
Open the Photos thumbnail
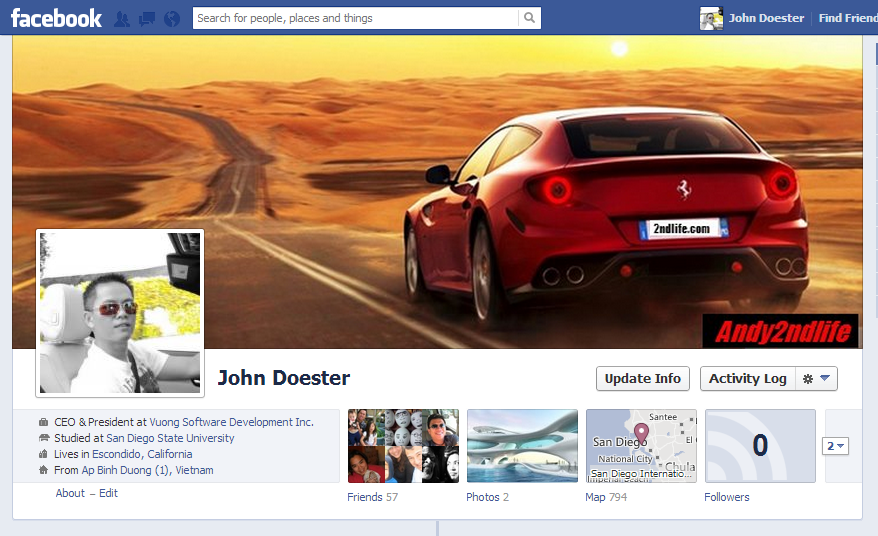point(522,446)
